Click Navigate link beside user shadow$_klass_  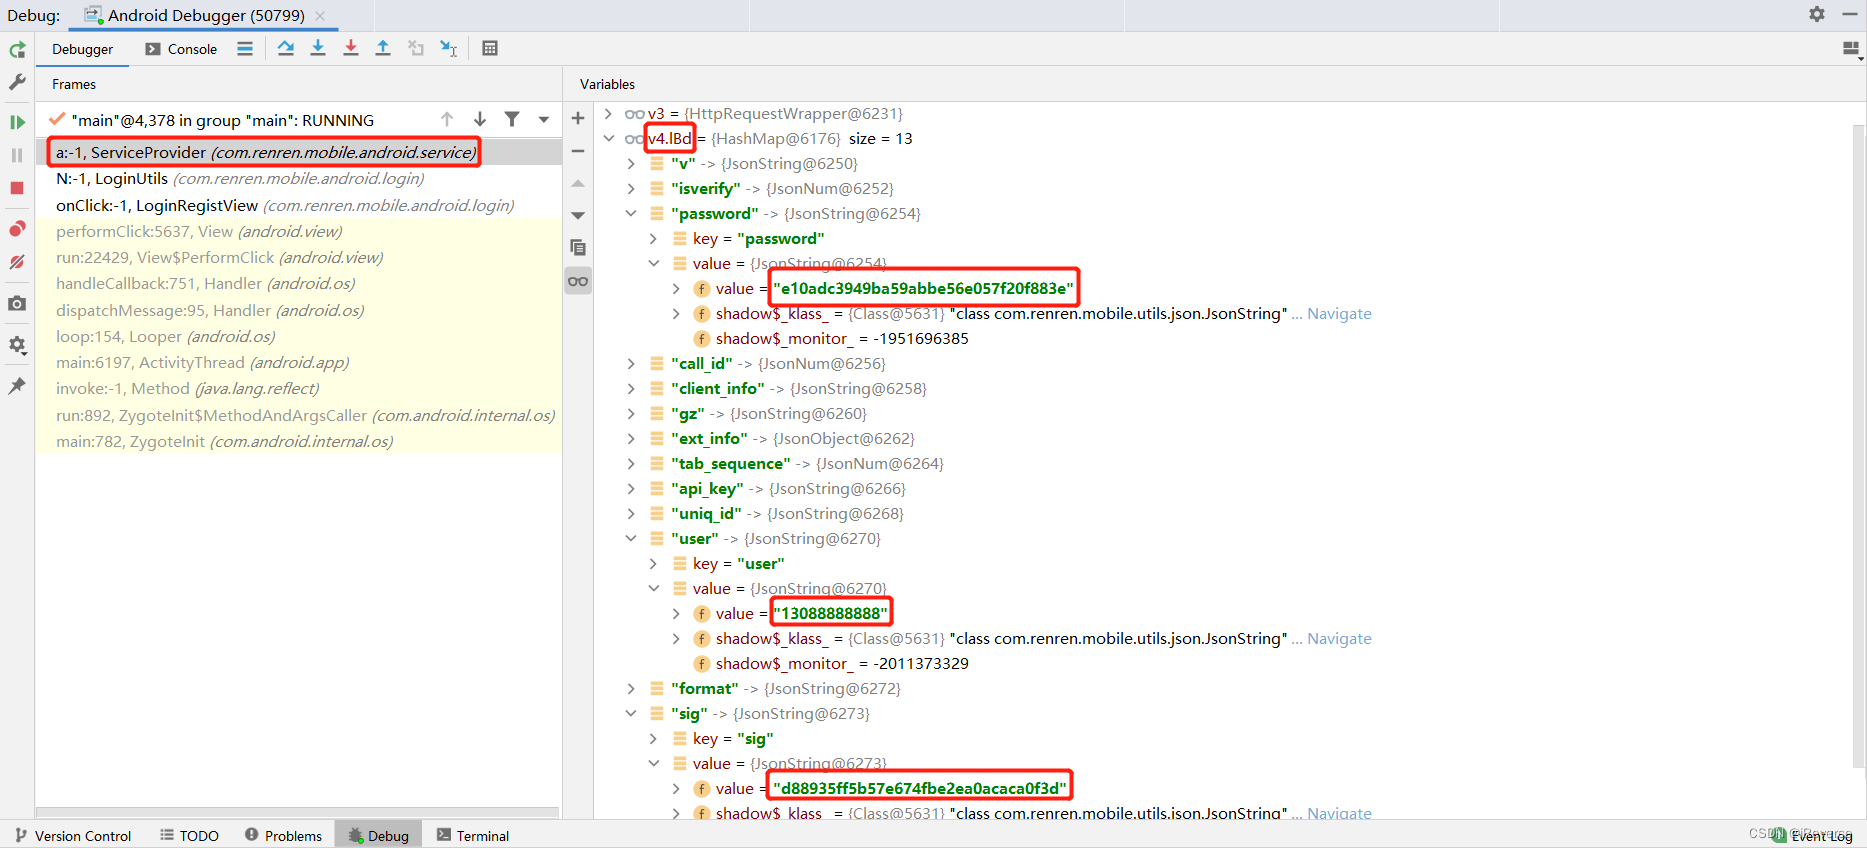pos(1339,638)
